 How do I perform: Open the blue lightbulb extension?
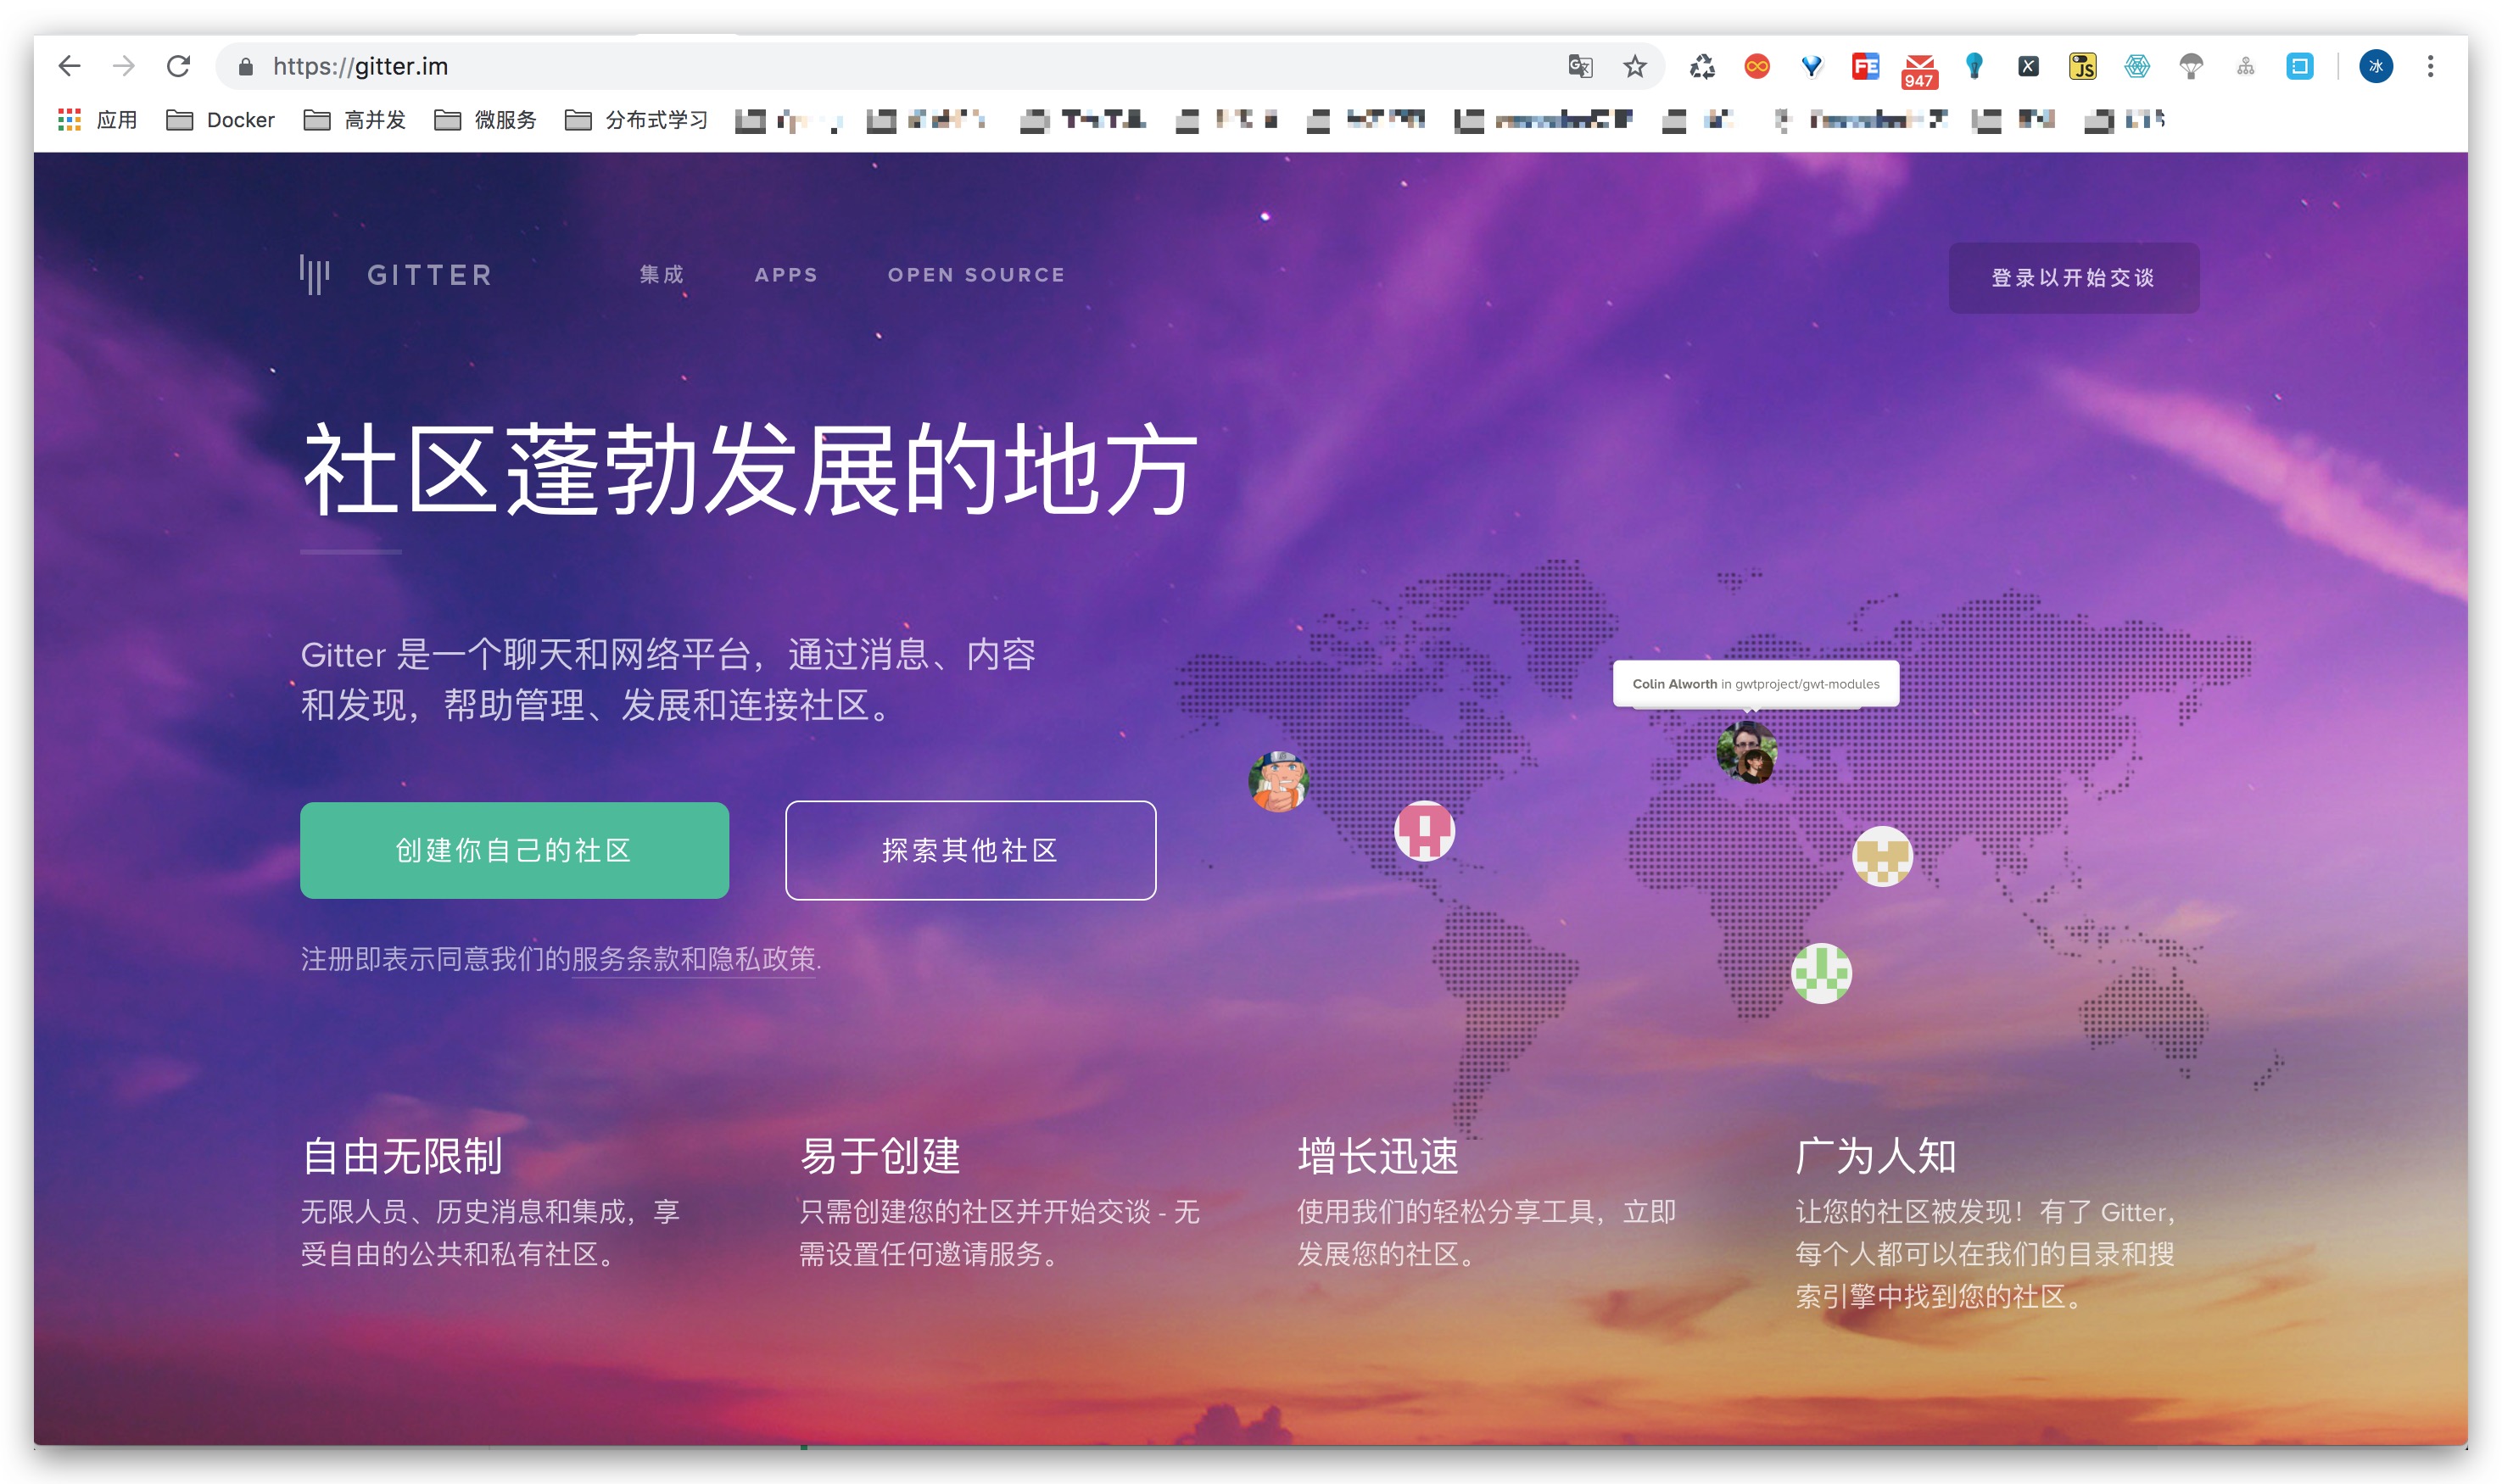click(x=1974, y=67)
